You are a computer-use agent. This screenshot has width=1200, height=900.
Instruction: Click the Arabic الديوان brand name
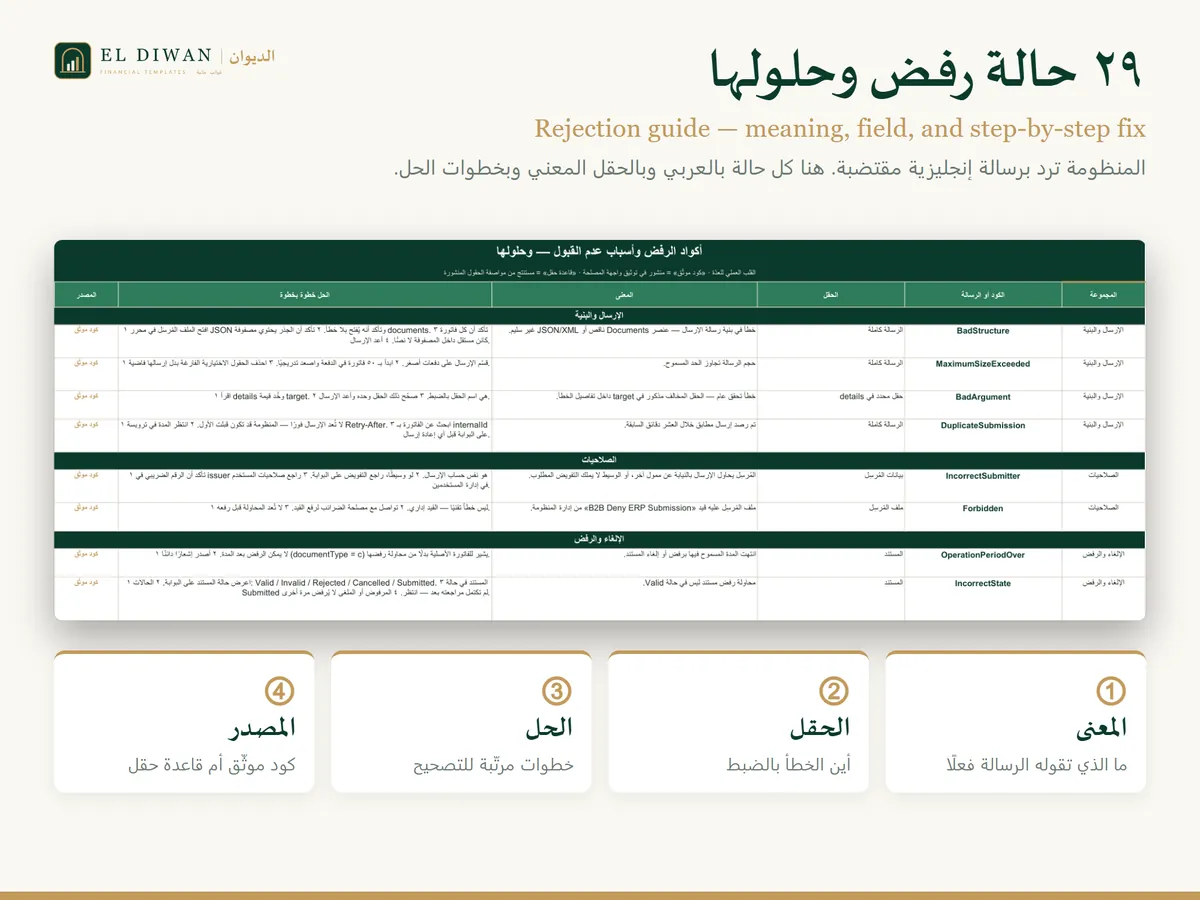point(252,56)
